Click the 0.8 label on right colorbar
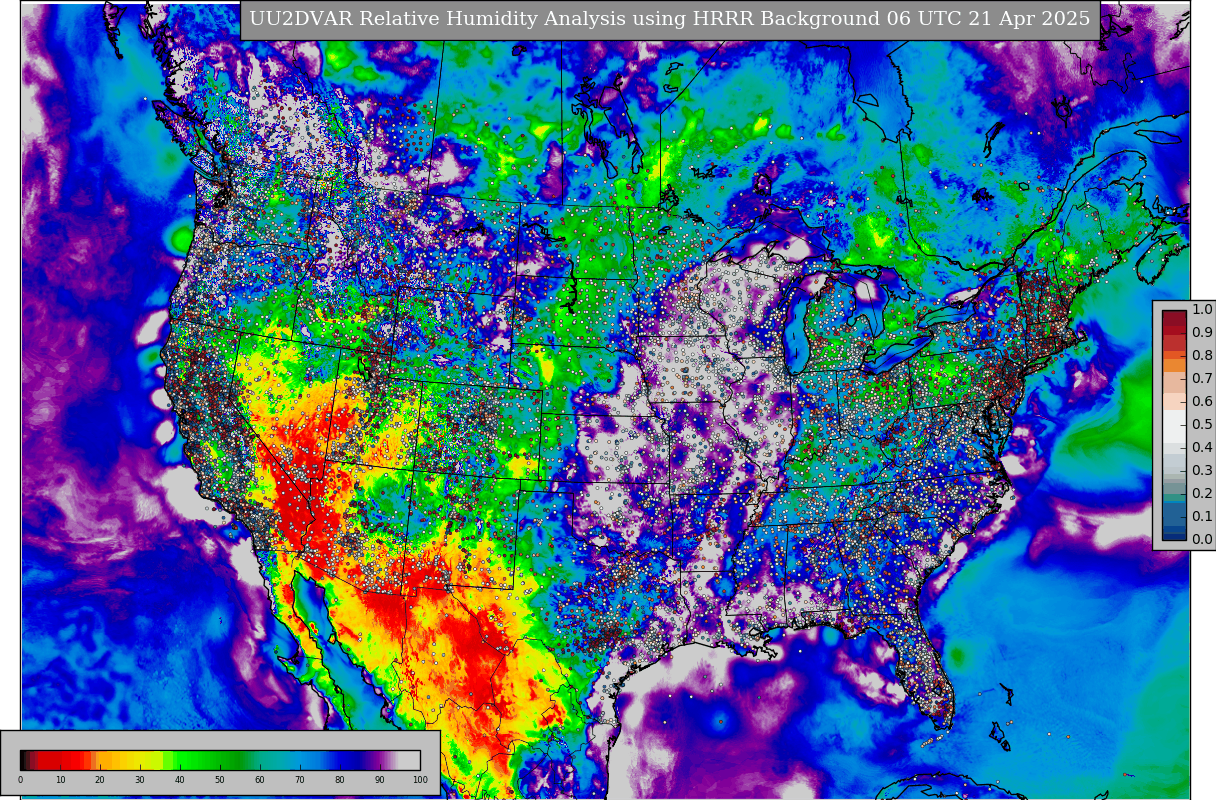This screenshot has height=800, width=1216. (x=1202, y=355)
